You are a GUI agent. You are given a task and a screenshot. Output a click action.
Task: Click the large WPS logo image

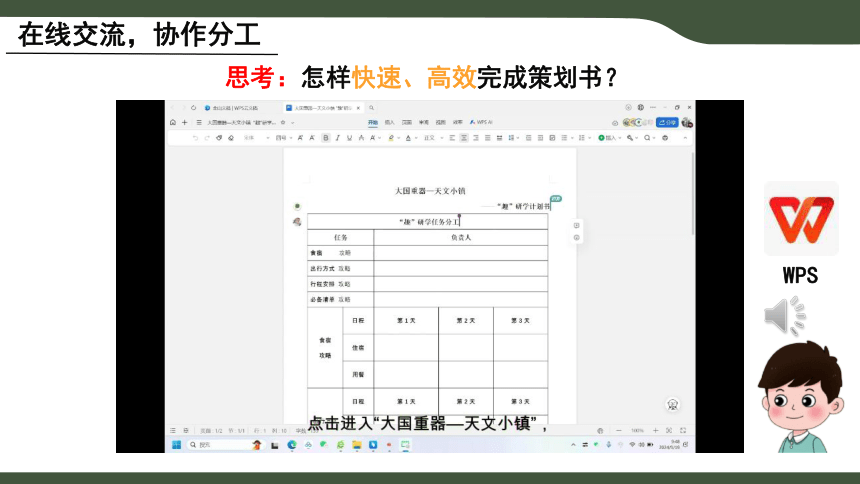(801, 219)
